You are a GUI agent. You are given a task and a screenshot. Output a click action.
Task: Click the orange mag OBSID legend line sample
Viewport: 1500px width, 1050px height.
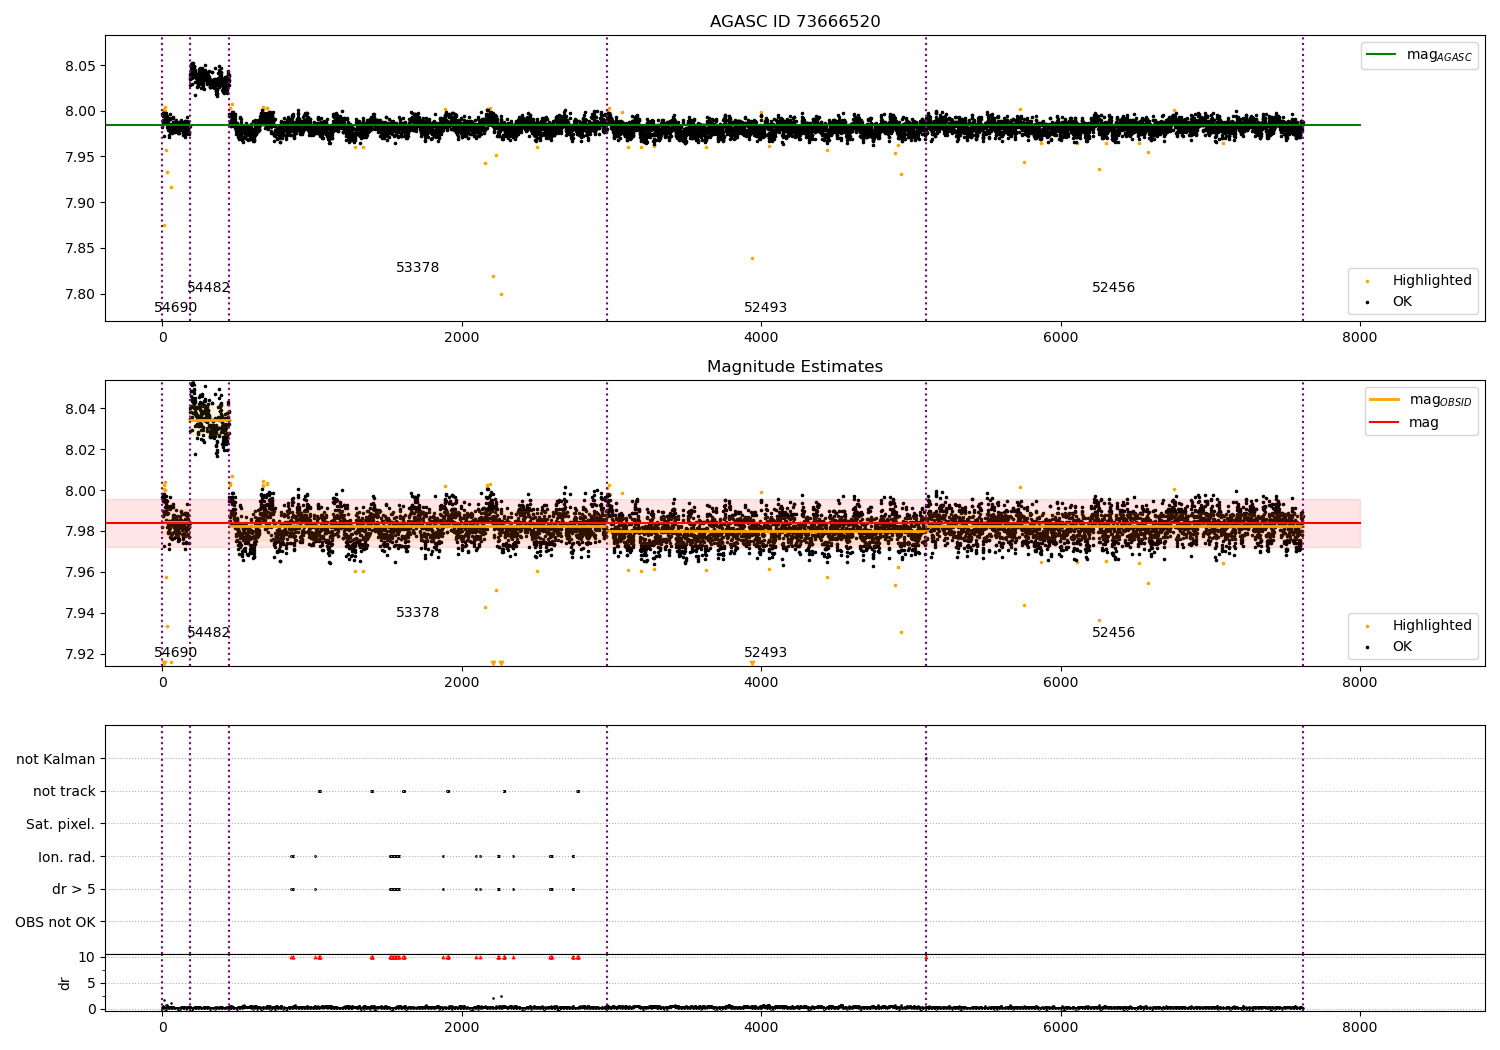coord(1384,399)
